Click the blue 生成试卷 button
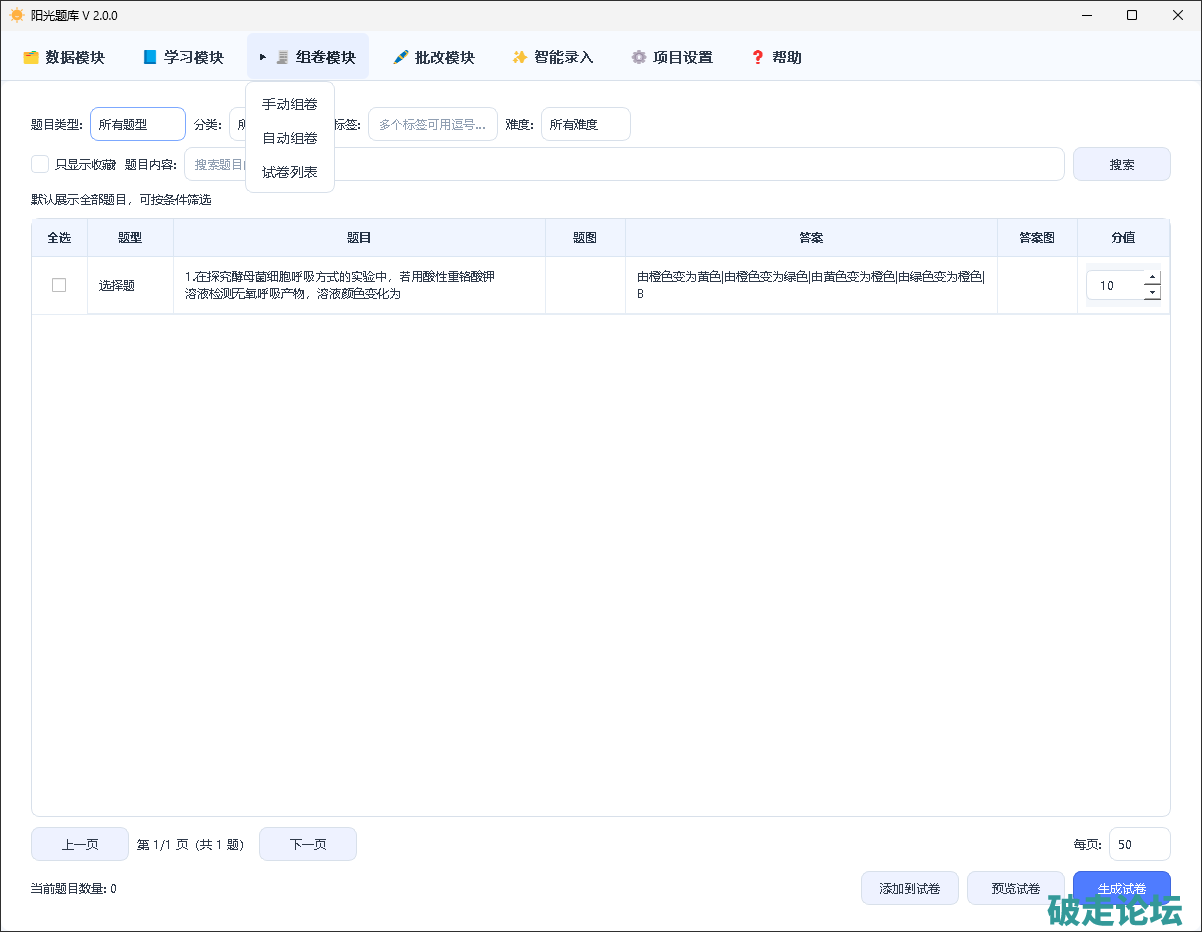This screenshot has width=1202, height=932. [1121, 888]
